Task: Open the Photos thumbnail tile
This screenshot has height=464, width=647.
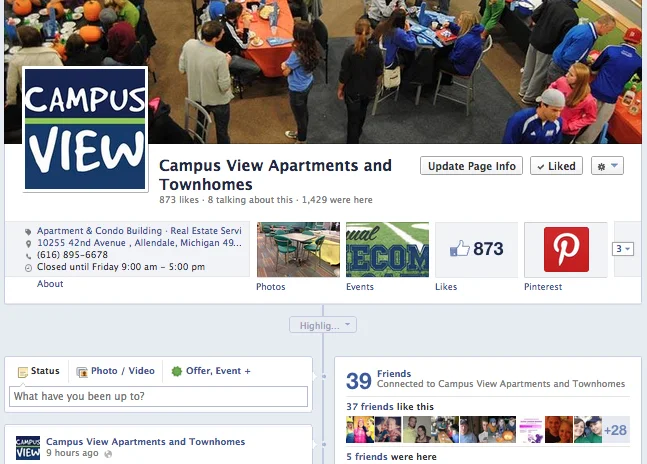Action: coord(298,250)
